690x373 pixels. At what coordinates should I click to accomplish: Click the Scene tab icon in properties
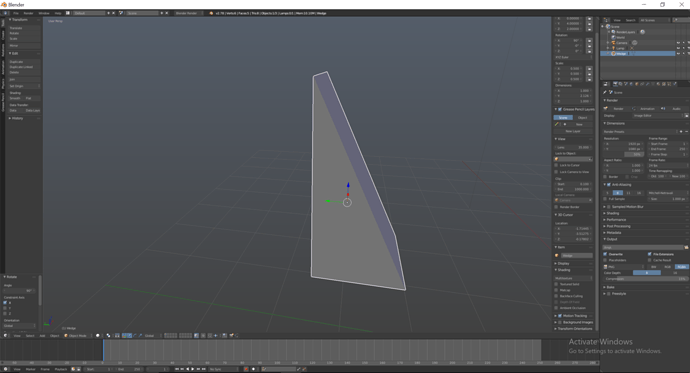click(x=625, y=84)
